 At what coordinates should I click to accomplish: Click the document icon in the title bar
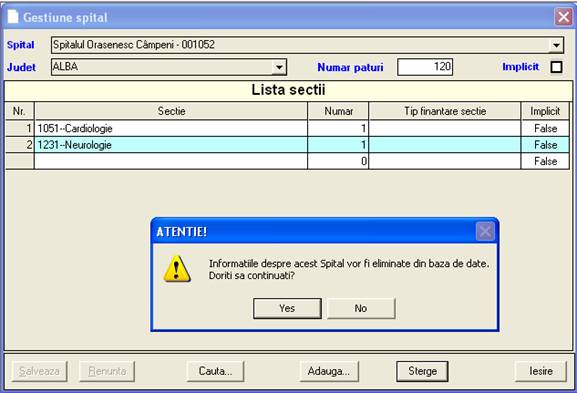coord(13,17)
